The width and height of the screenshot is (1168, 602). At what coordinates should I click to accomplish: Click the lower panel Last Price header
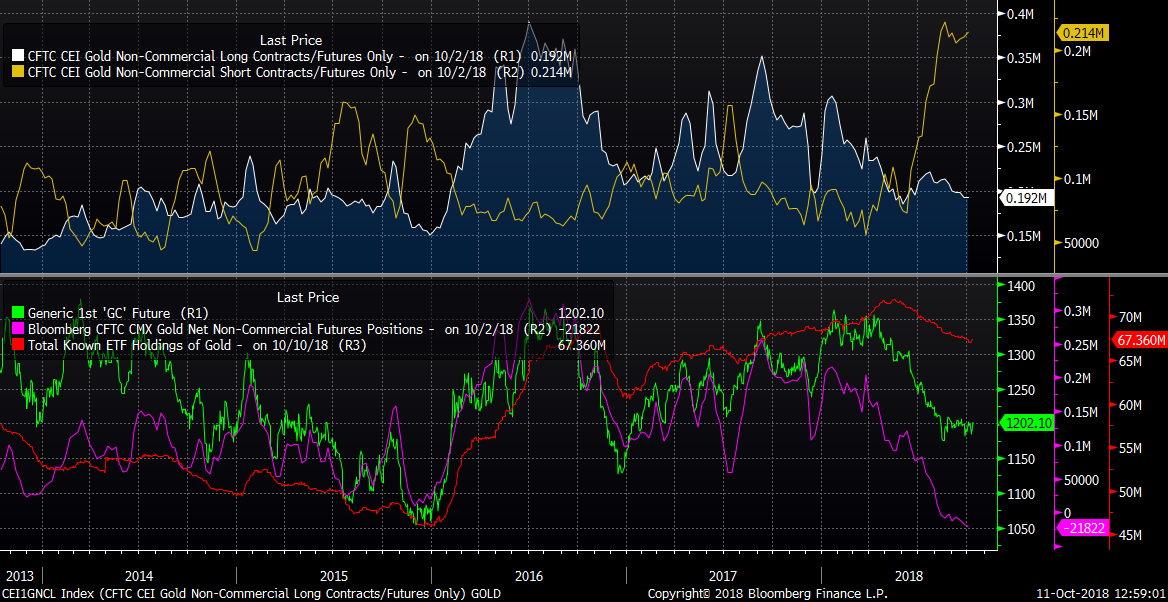coord(307,297)
